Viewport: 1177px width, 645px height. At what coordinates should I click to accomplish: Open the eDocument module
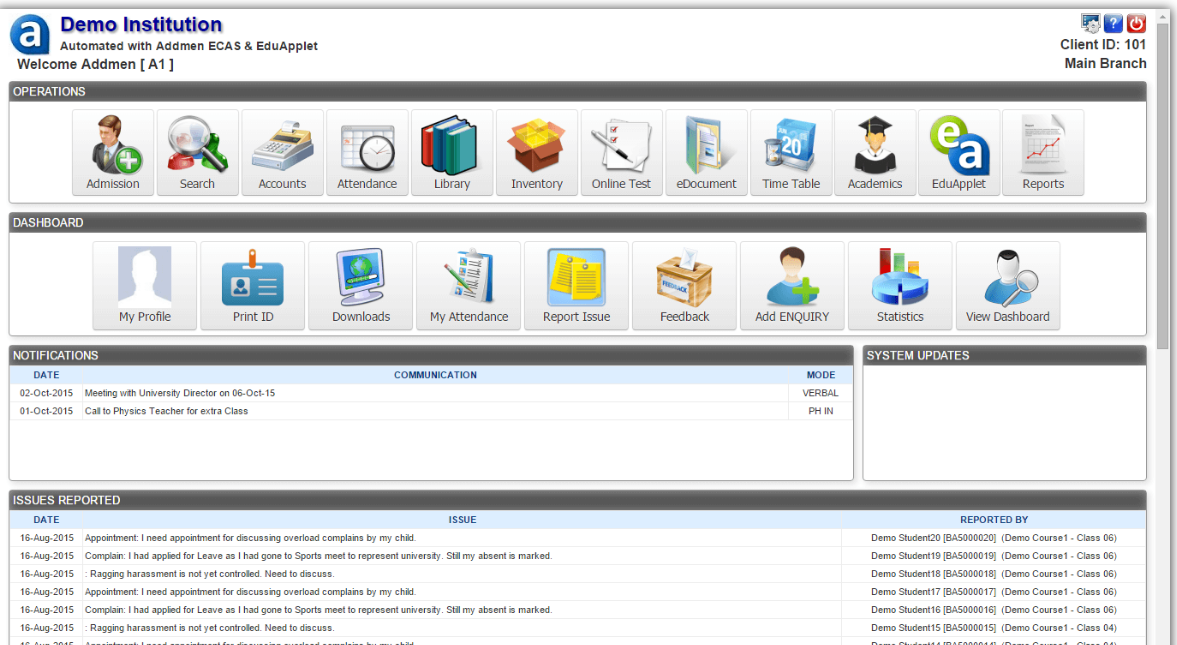(x=706, y=152)
